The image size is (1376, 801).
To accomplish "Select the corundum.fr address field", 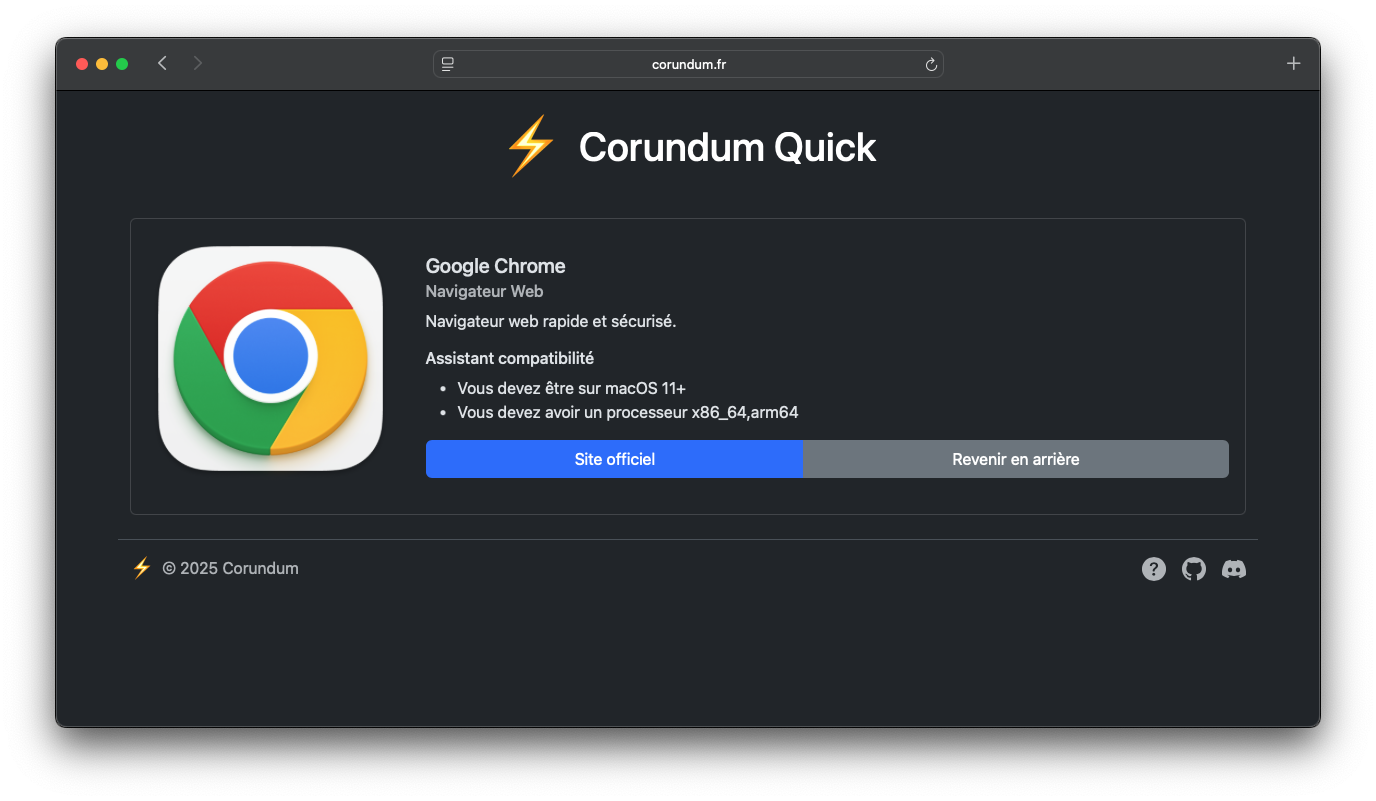I will 689,64.
